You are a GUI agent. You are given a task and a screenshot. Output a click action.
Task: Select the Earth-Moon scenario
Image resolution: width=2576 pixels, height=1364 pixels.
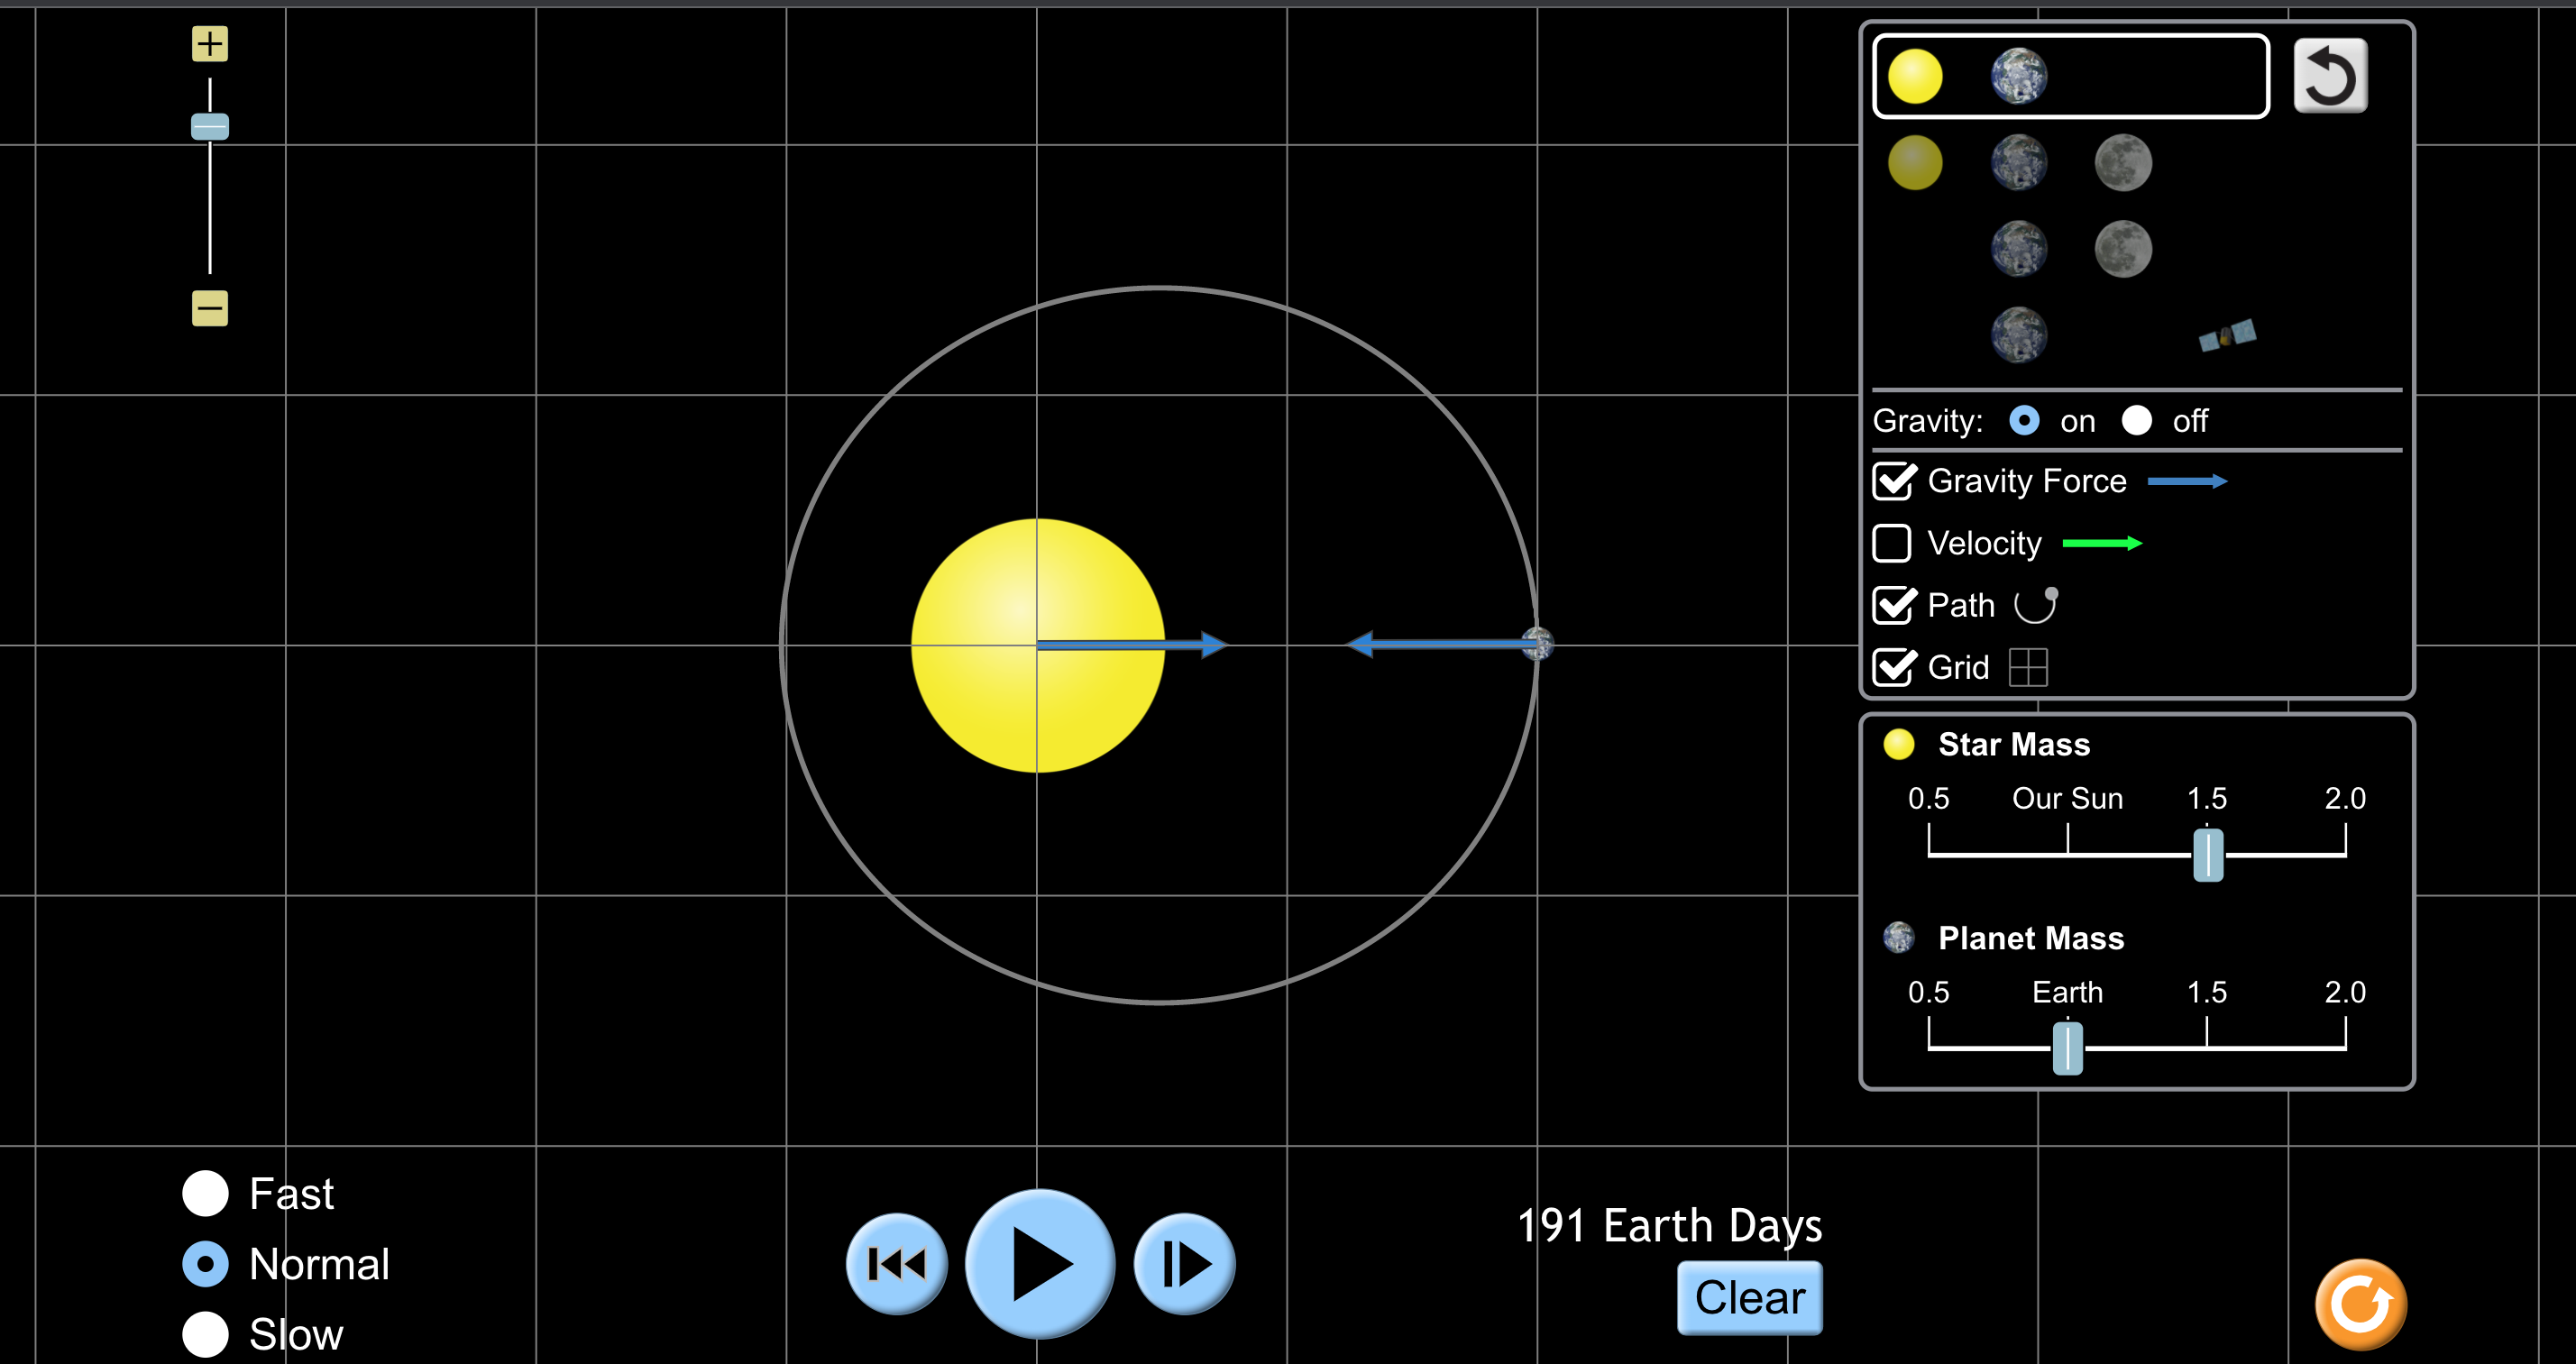(2070, 248)
